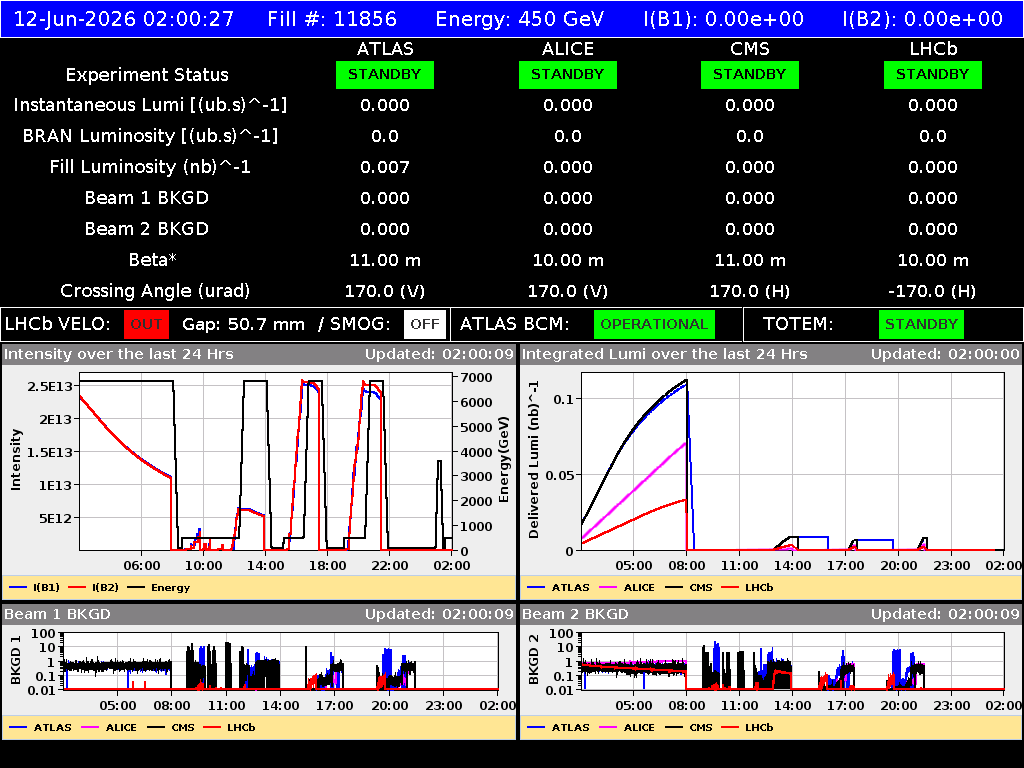Select the Gap: 50.7 mm readout
This screenshot has width=1024, height=768.
click(x=243, y=324)
